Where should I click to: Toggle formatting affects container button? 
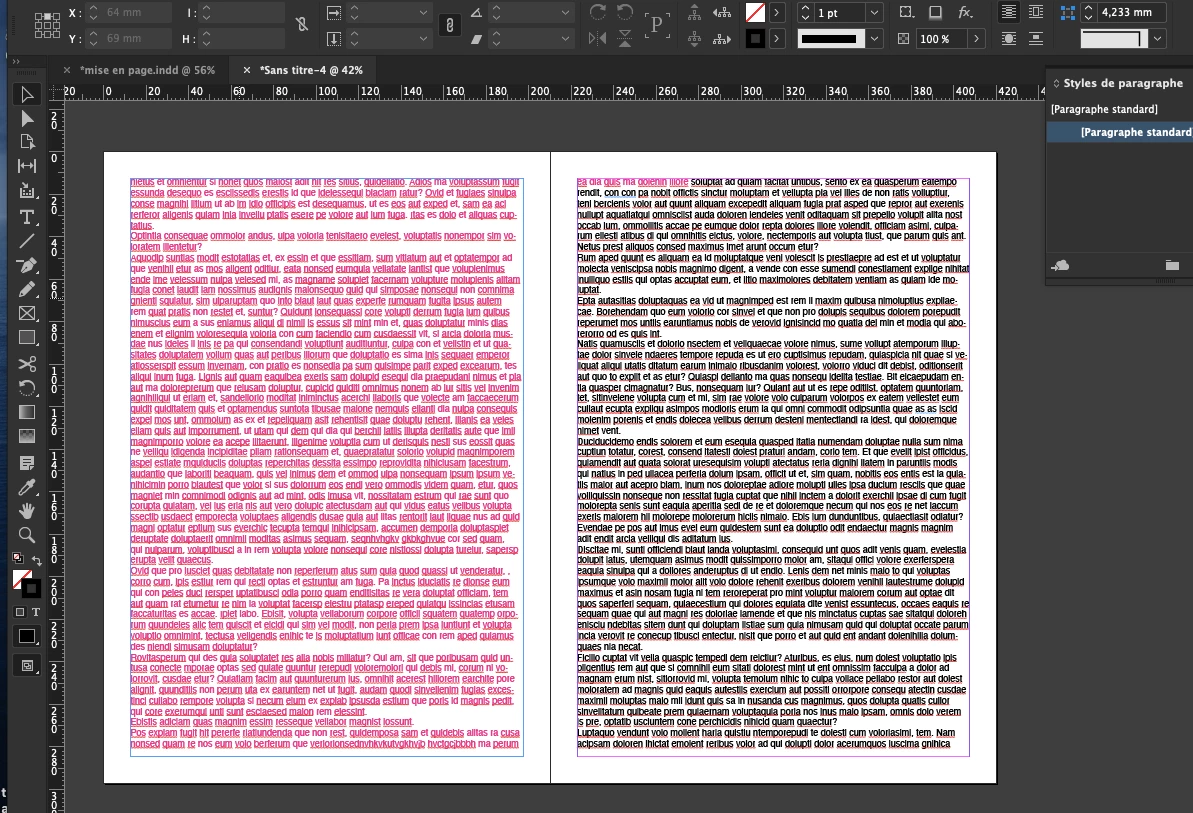tap(20, 612)
